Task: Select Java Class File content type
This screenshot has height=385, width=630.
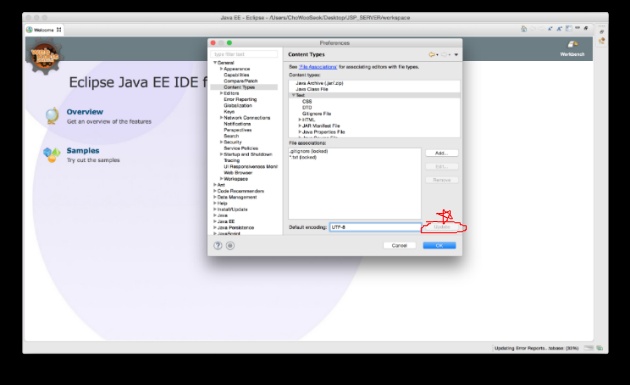Action: [312, 89]
